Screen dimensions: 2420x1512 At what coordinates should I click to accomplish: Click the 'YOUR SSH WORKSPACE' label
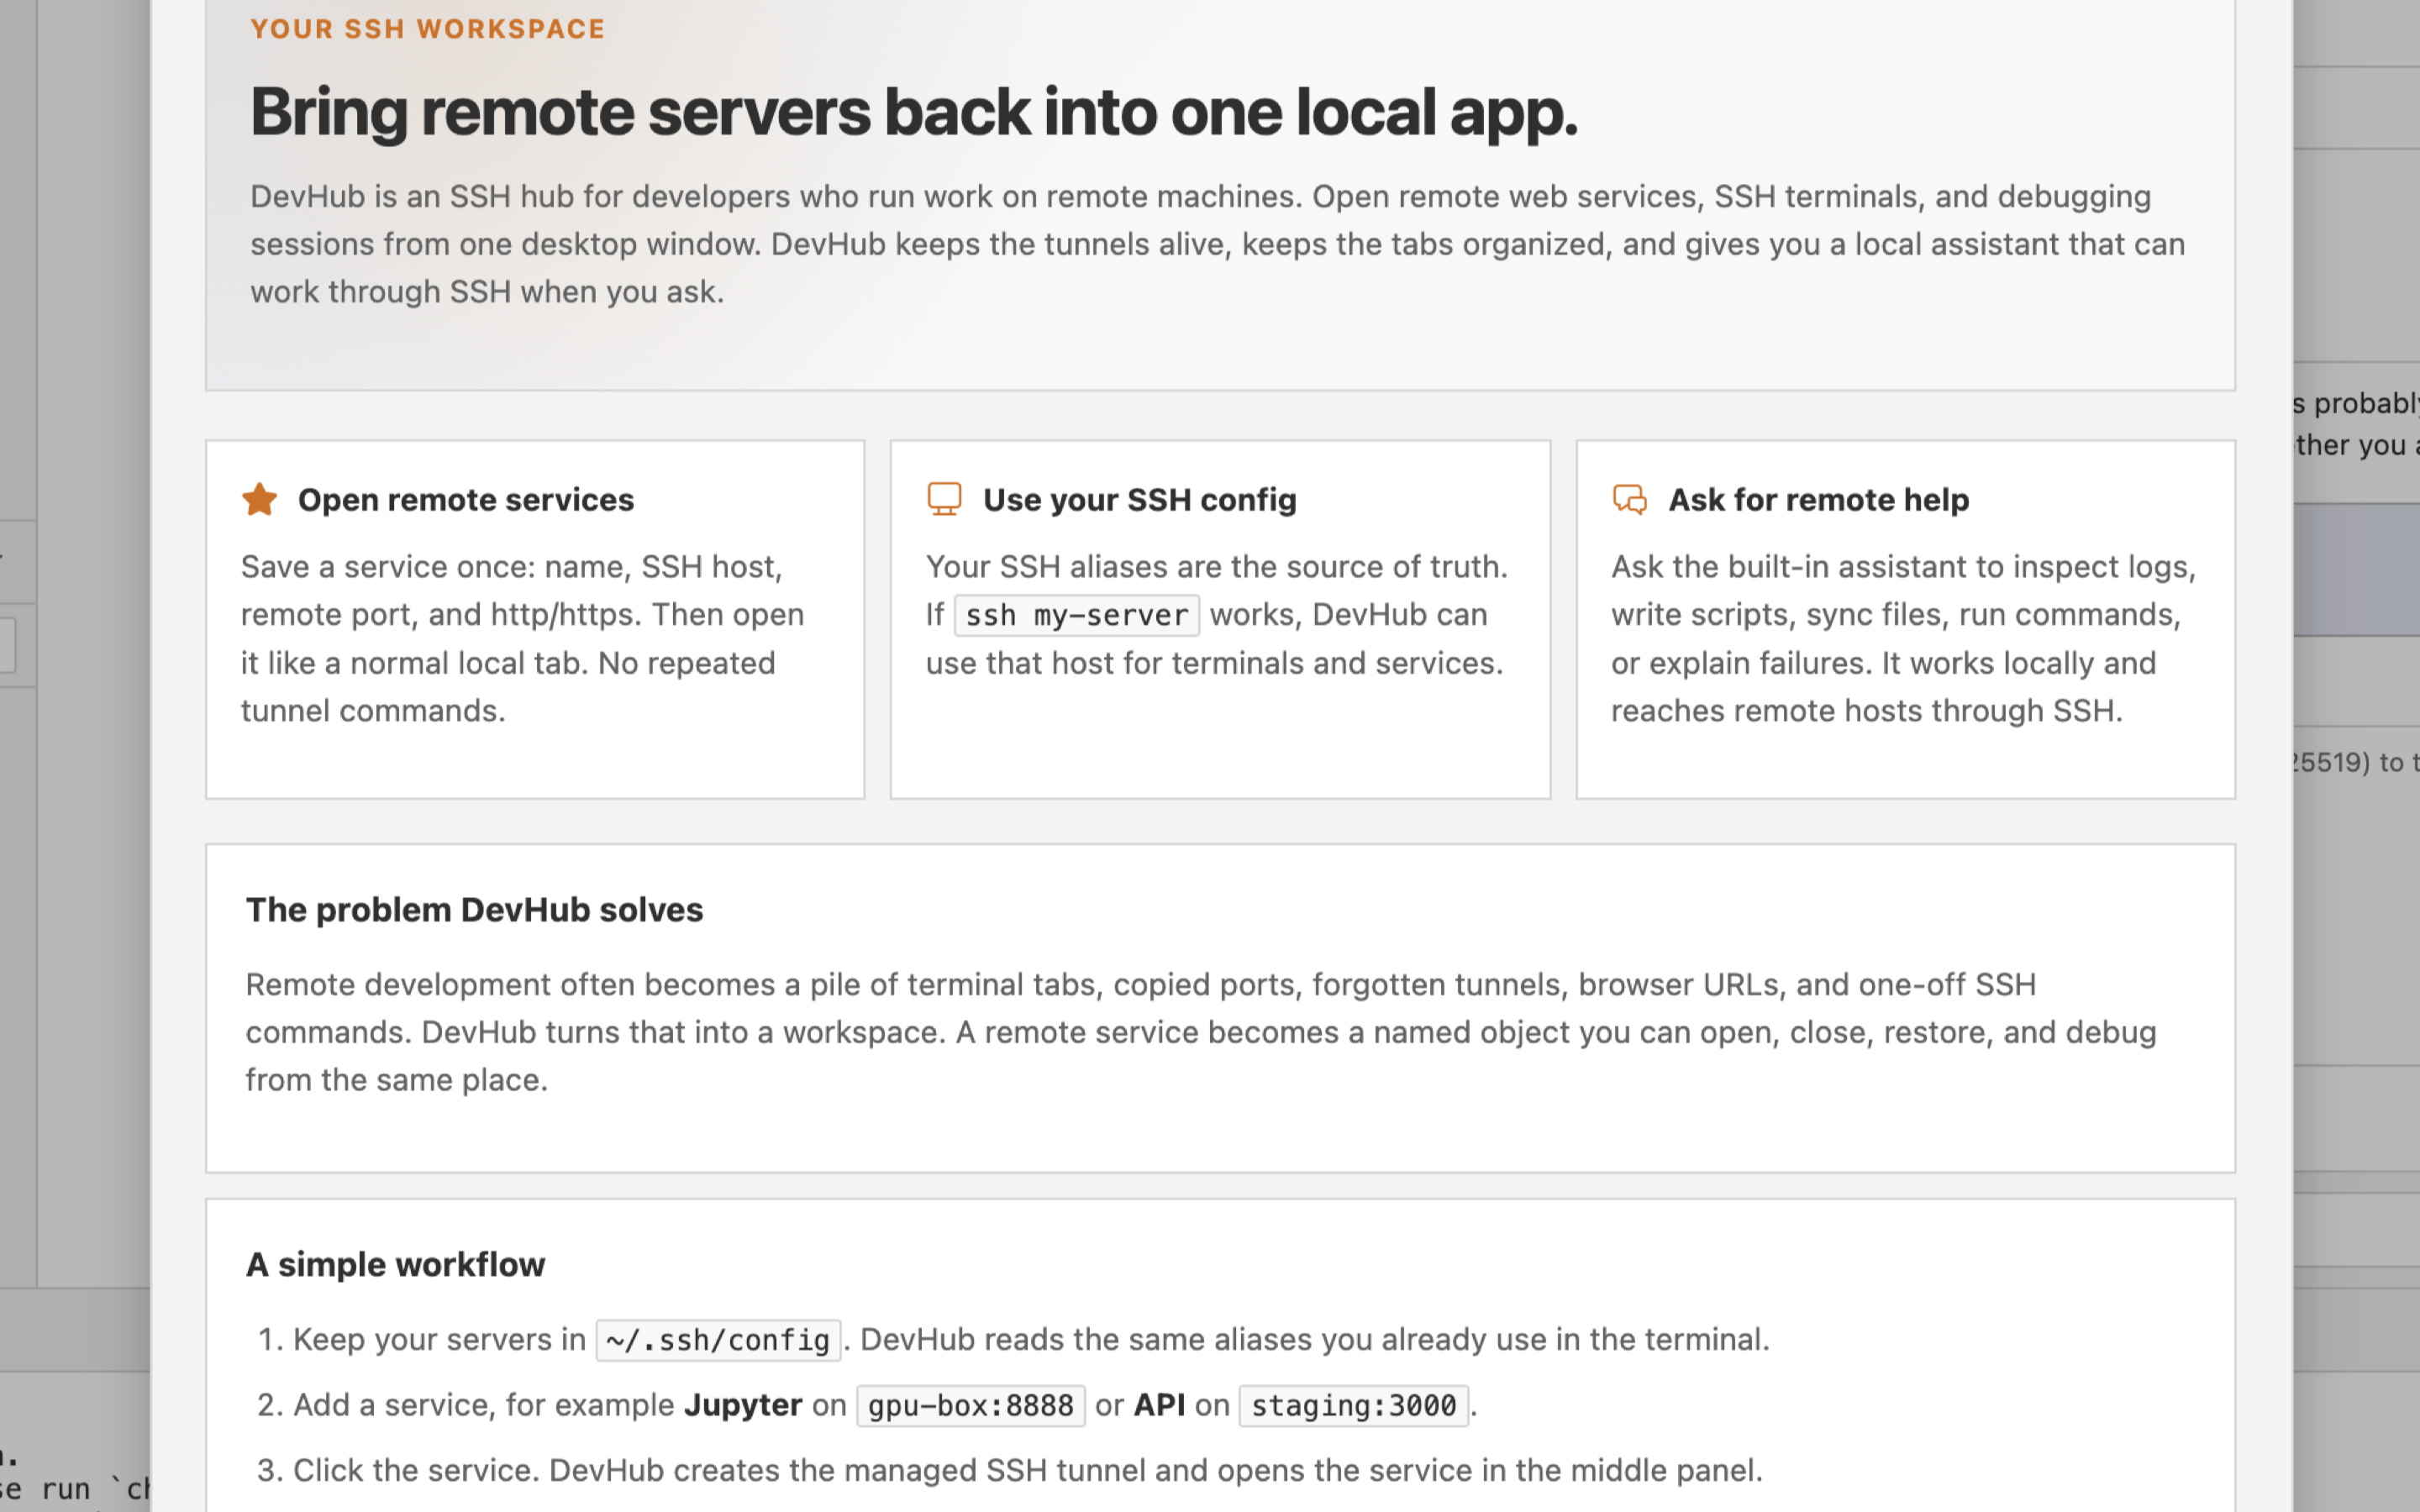pos(428,29)
